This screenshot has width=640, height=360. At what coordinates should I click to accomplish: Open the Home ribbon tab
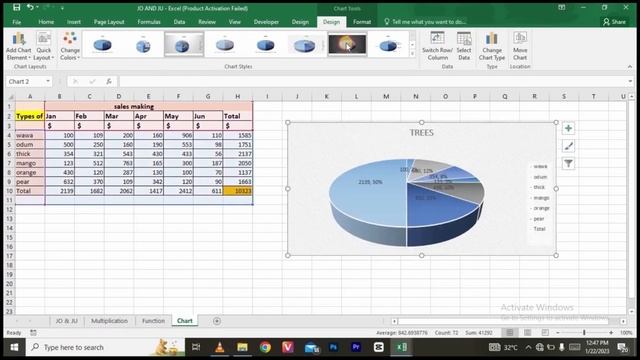pos(46,22)
